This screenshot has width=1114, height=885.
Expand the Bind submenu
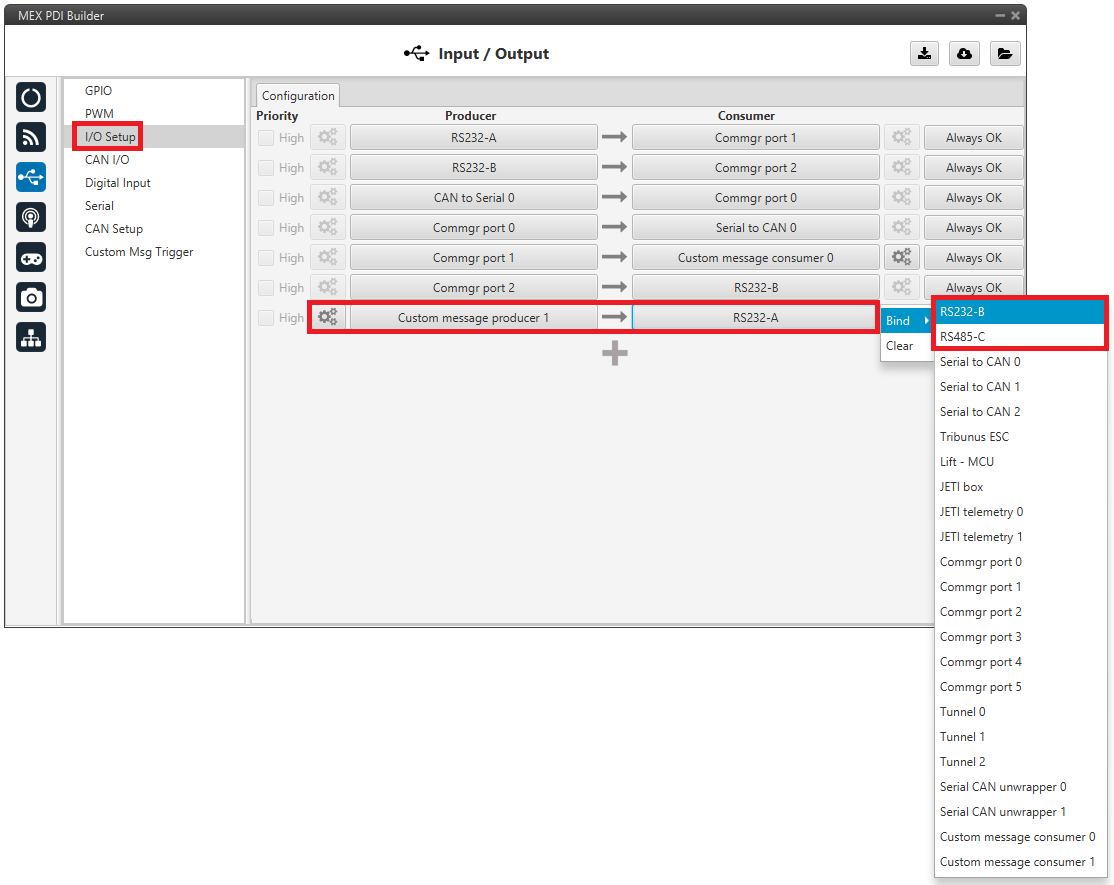click(905, 321)
